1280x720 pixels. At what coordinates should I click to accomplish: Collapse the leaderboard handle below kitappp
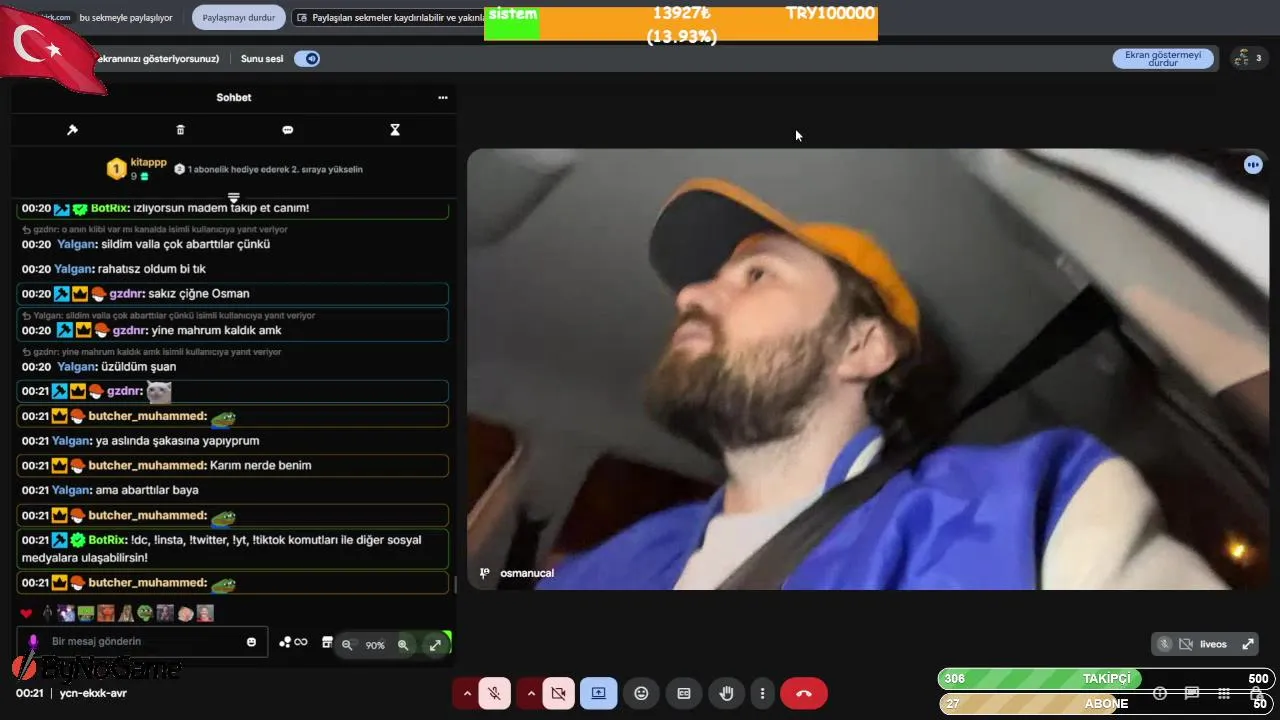(x=234, y=197)
